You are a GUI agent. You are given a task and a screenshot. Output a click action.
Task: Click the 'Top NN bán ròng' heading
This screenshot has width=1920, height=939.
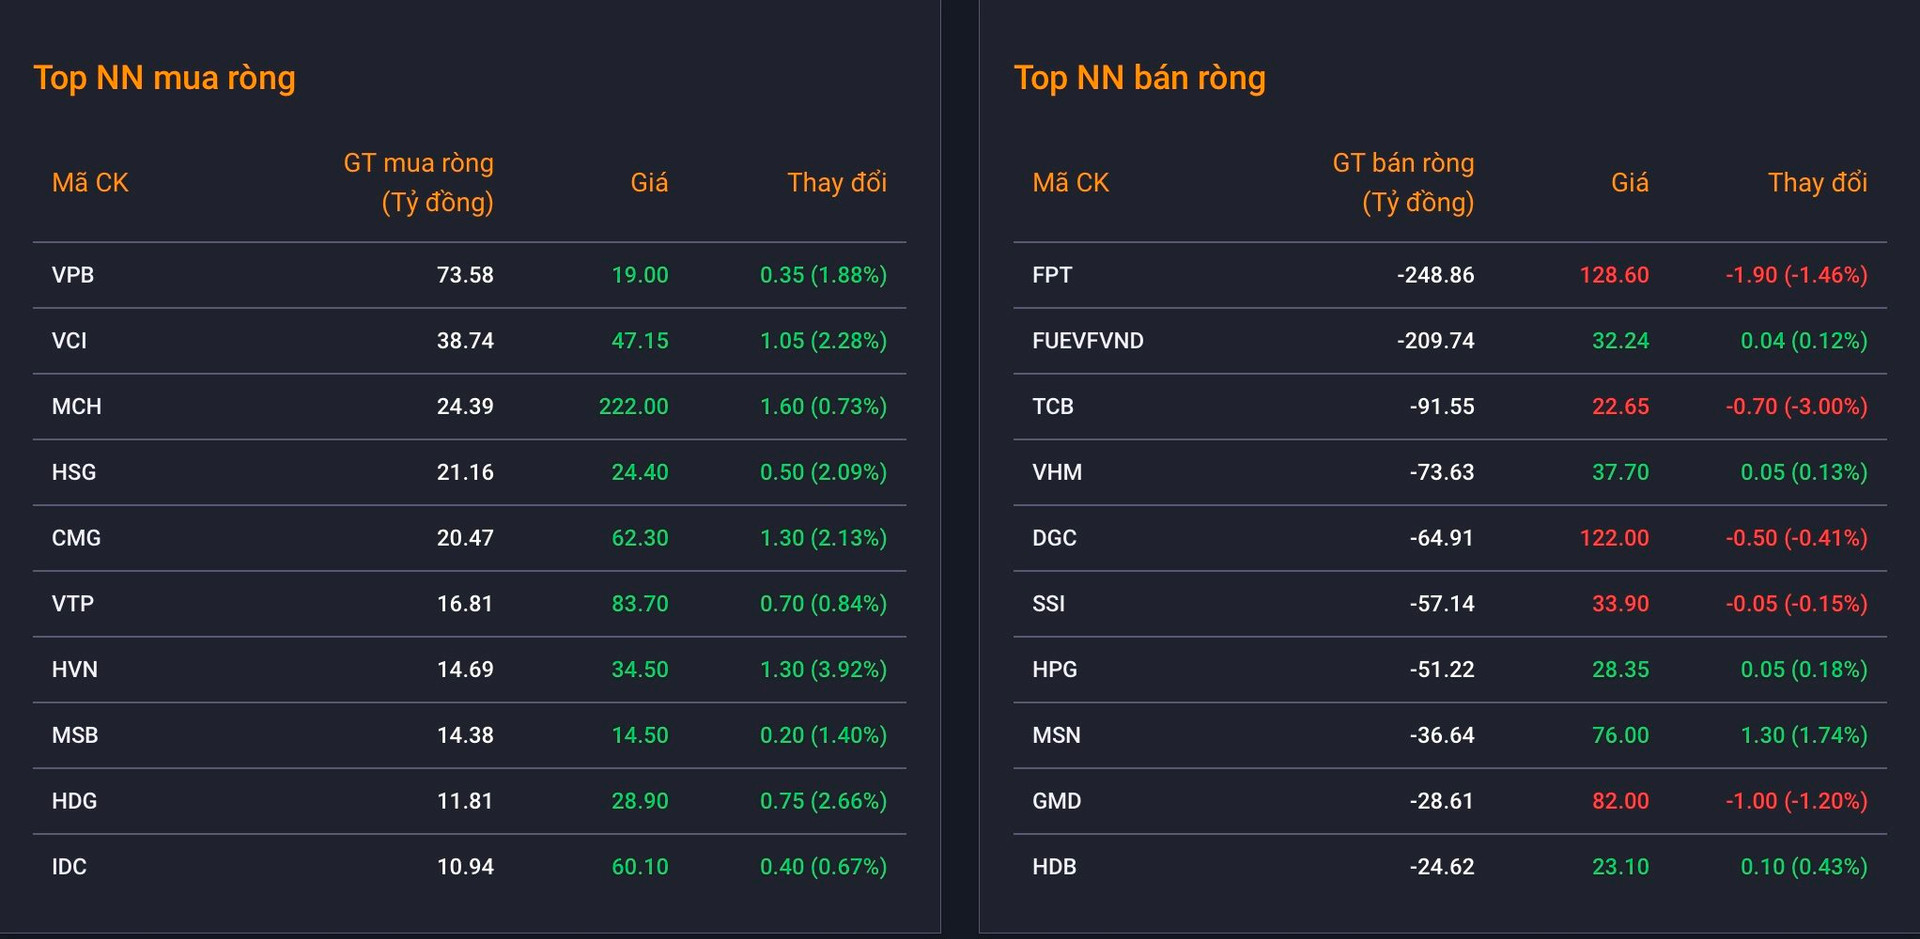coord(1140,78)
